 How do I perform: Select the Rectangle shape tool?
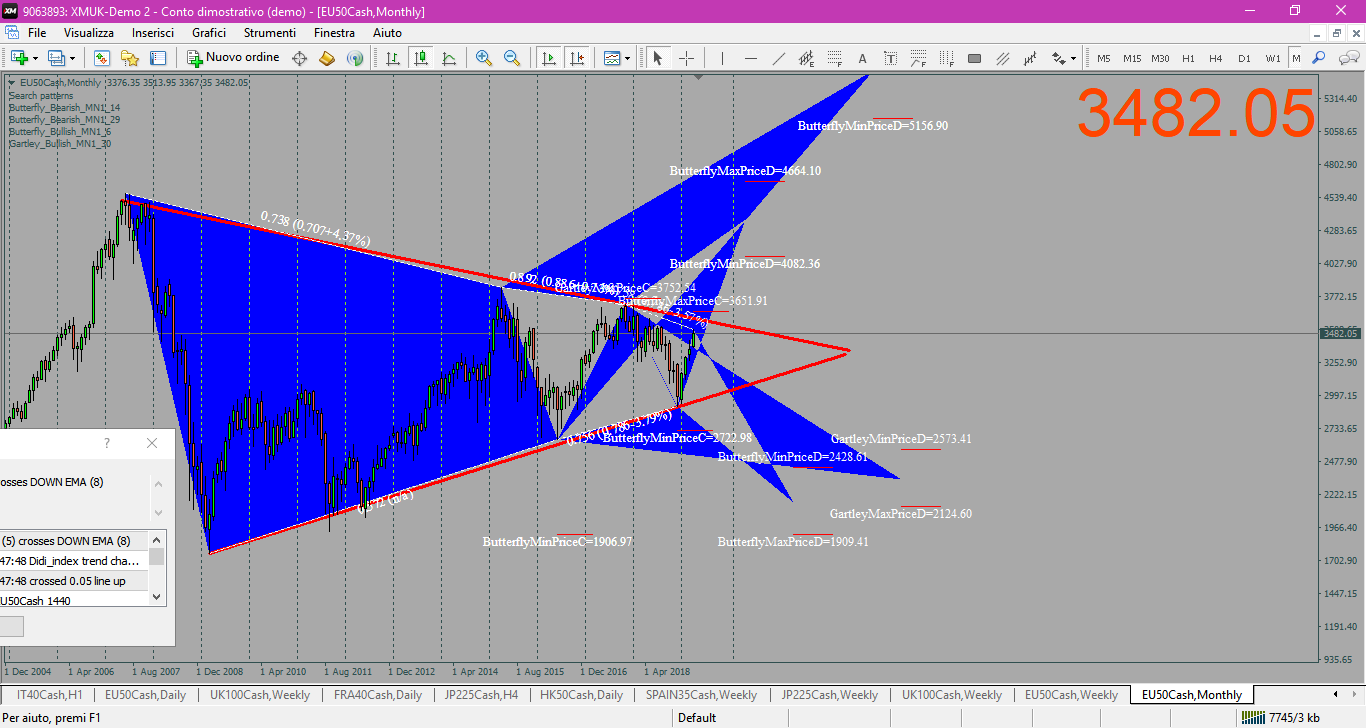pyautogui.click(x=974, y=58)
